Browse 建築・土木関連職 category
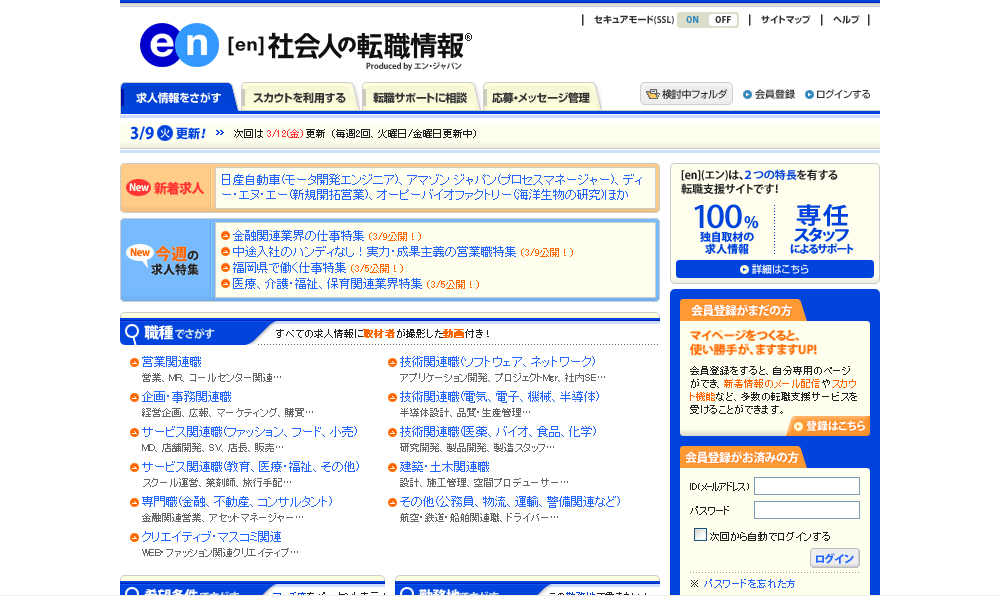This screenshot has height=597, width=1000. point(445,467)
